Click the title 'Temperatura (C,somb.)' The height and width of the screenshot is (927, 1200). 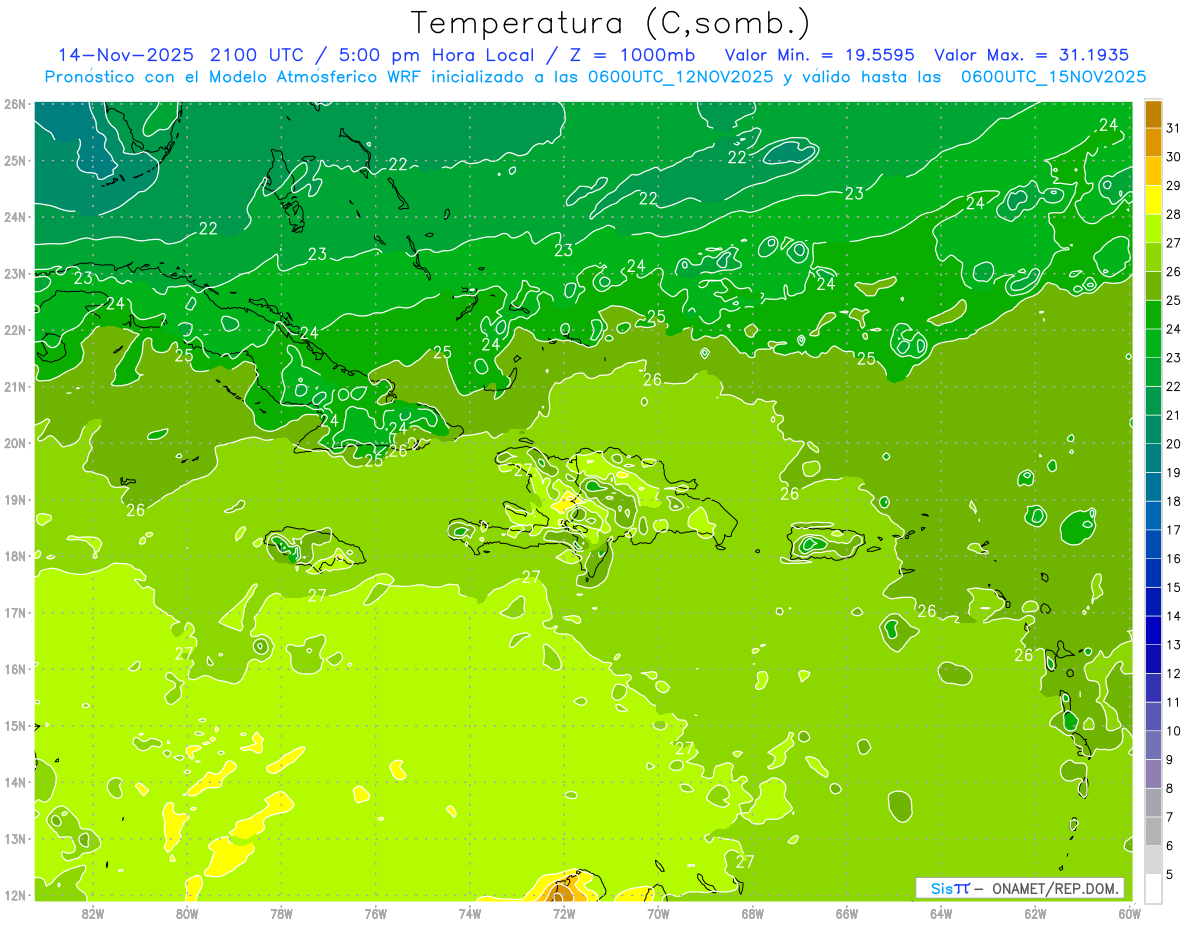(x=611, y=23)
